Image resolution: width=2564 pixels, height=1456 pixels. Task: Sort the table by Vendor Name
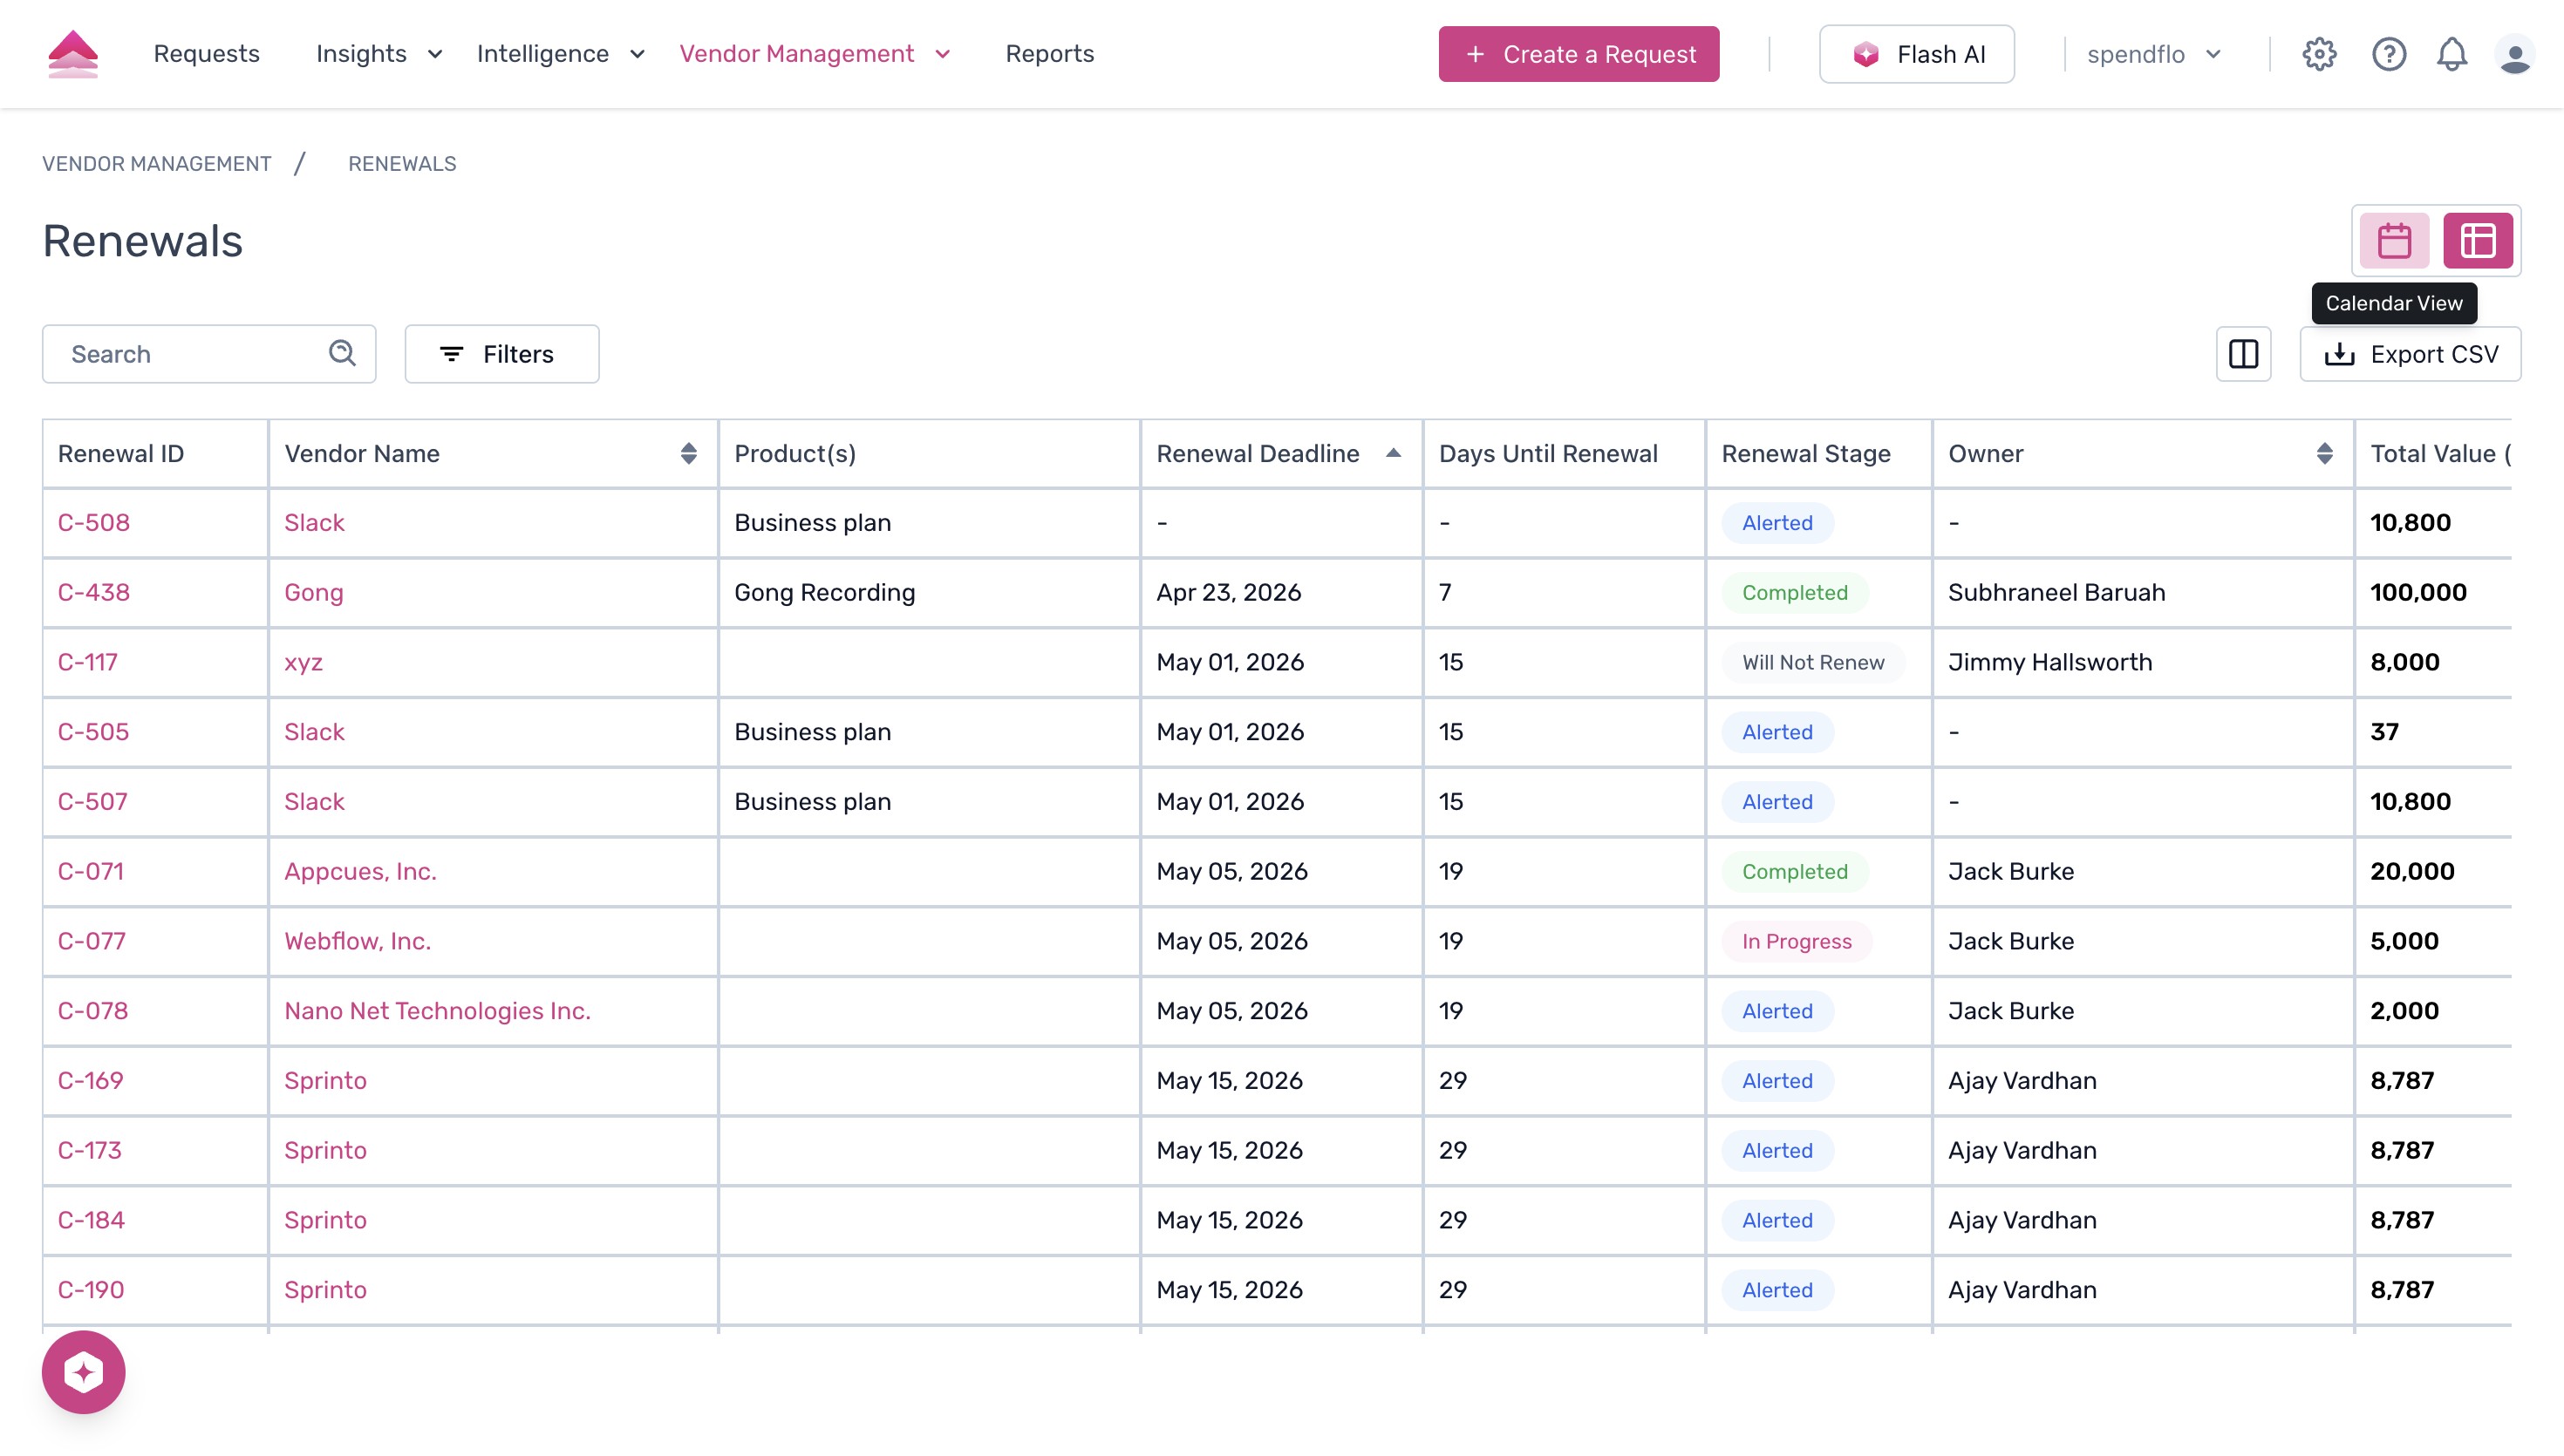pos(689,453)
